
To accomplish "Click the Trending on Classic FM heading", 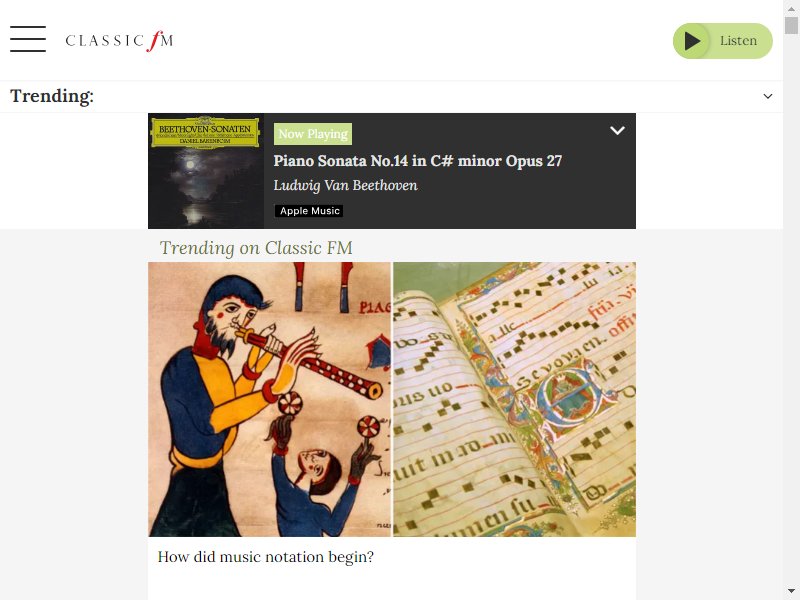I will pos(256,248).
